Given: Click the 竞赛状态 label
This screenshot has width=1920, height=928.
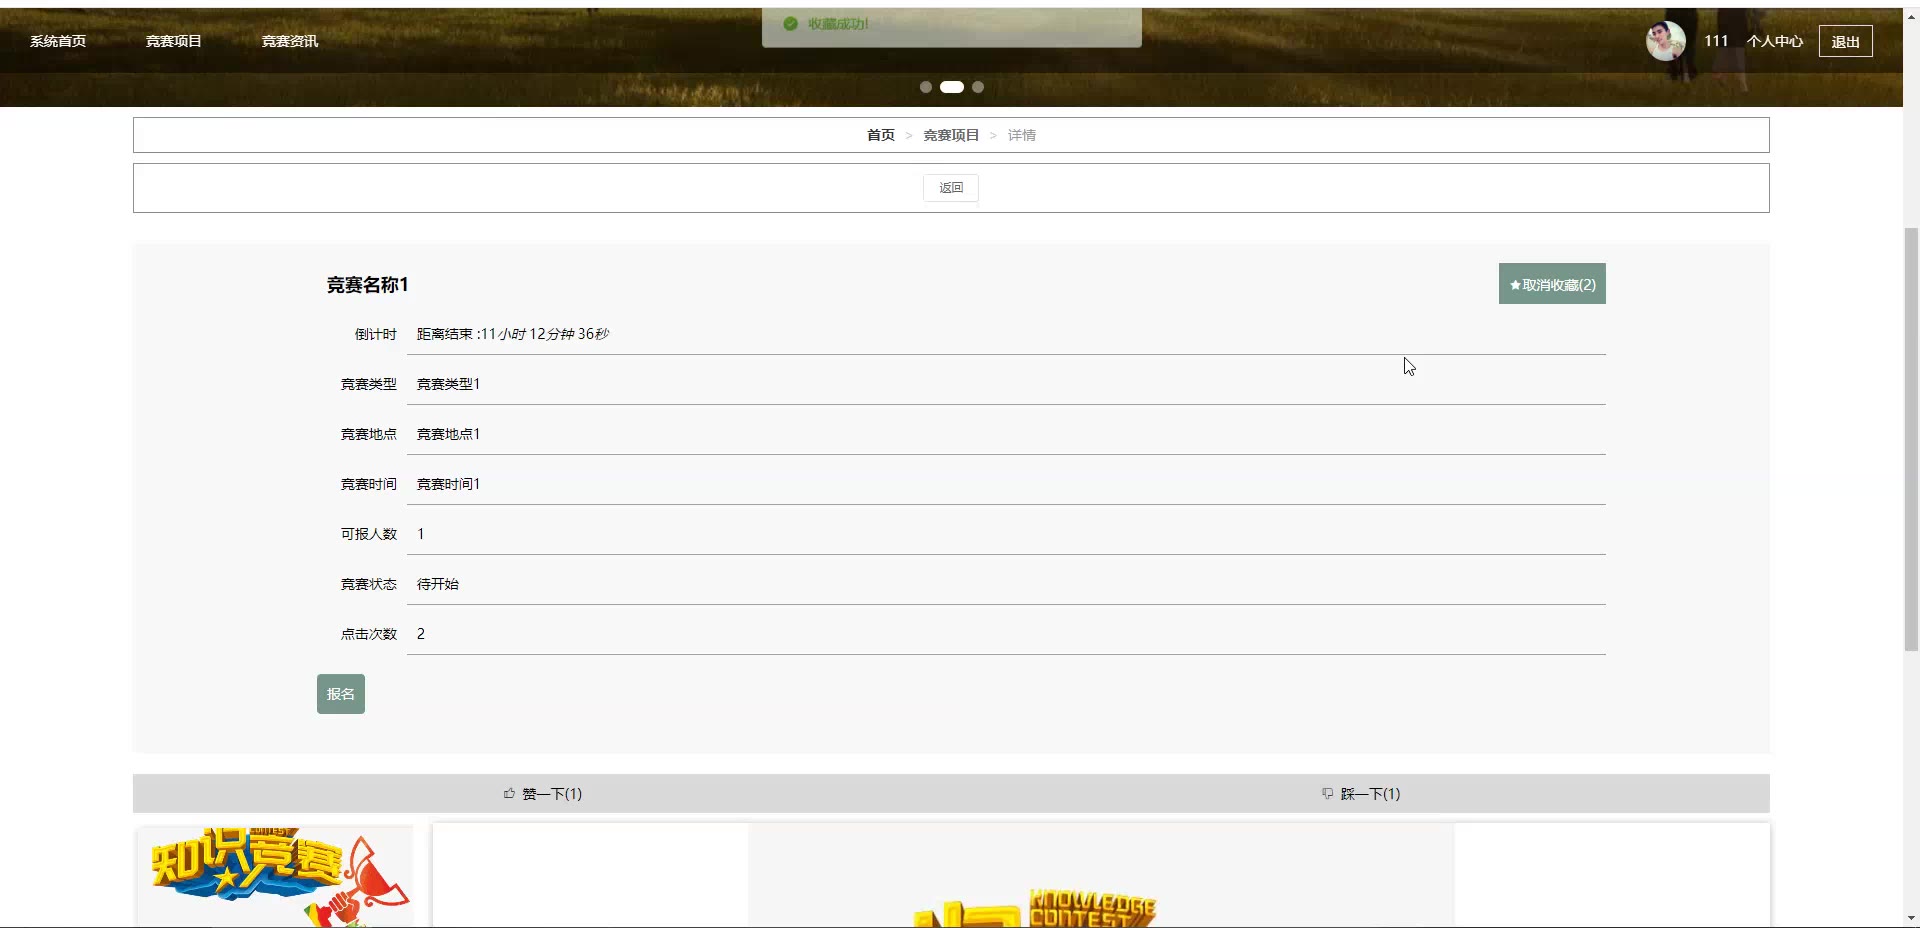Looking at the screenshot, I should 369,584.
